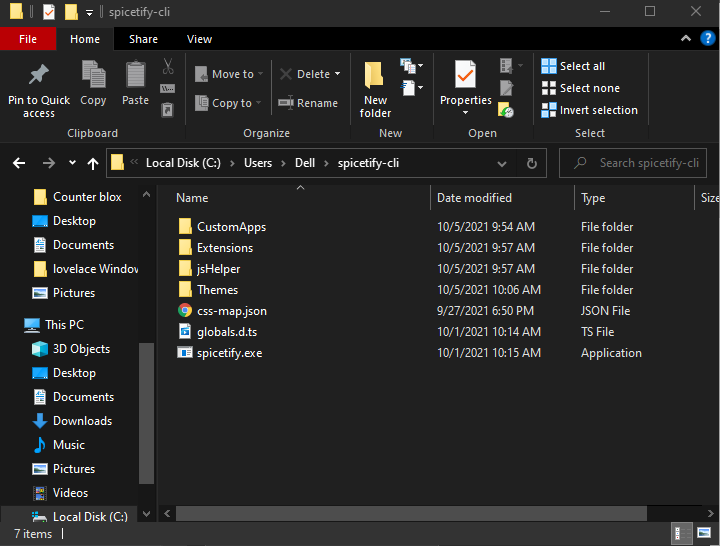Click the horizontal scrollbar thumb
720x546 pixels.
[x=411, y=513]
